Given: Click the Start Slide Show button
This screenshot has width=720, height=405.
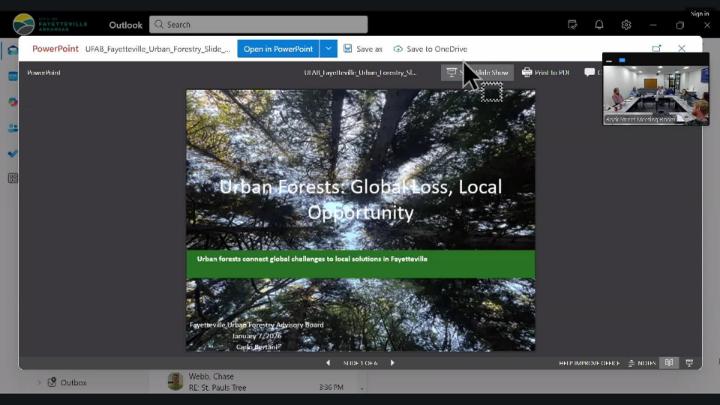Looking at the screenshot, I should point(478,72).
